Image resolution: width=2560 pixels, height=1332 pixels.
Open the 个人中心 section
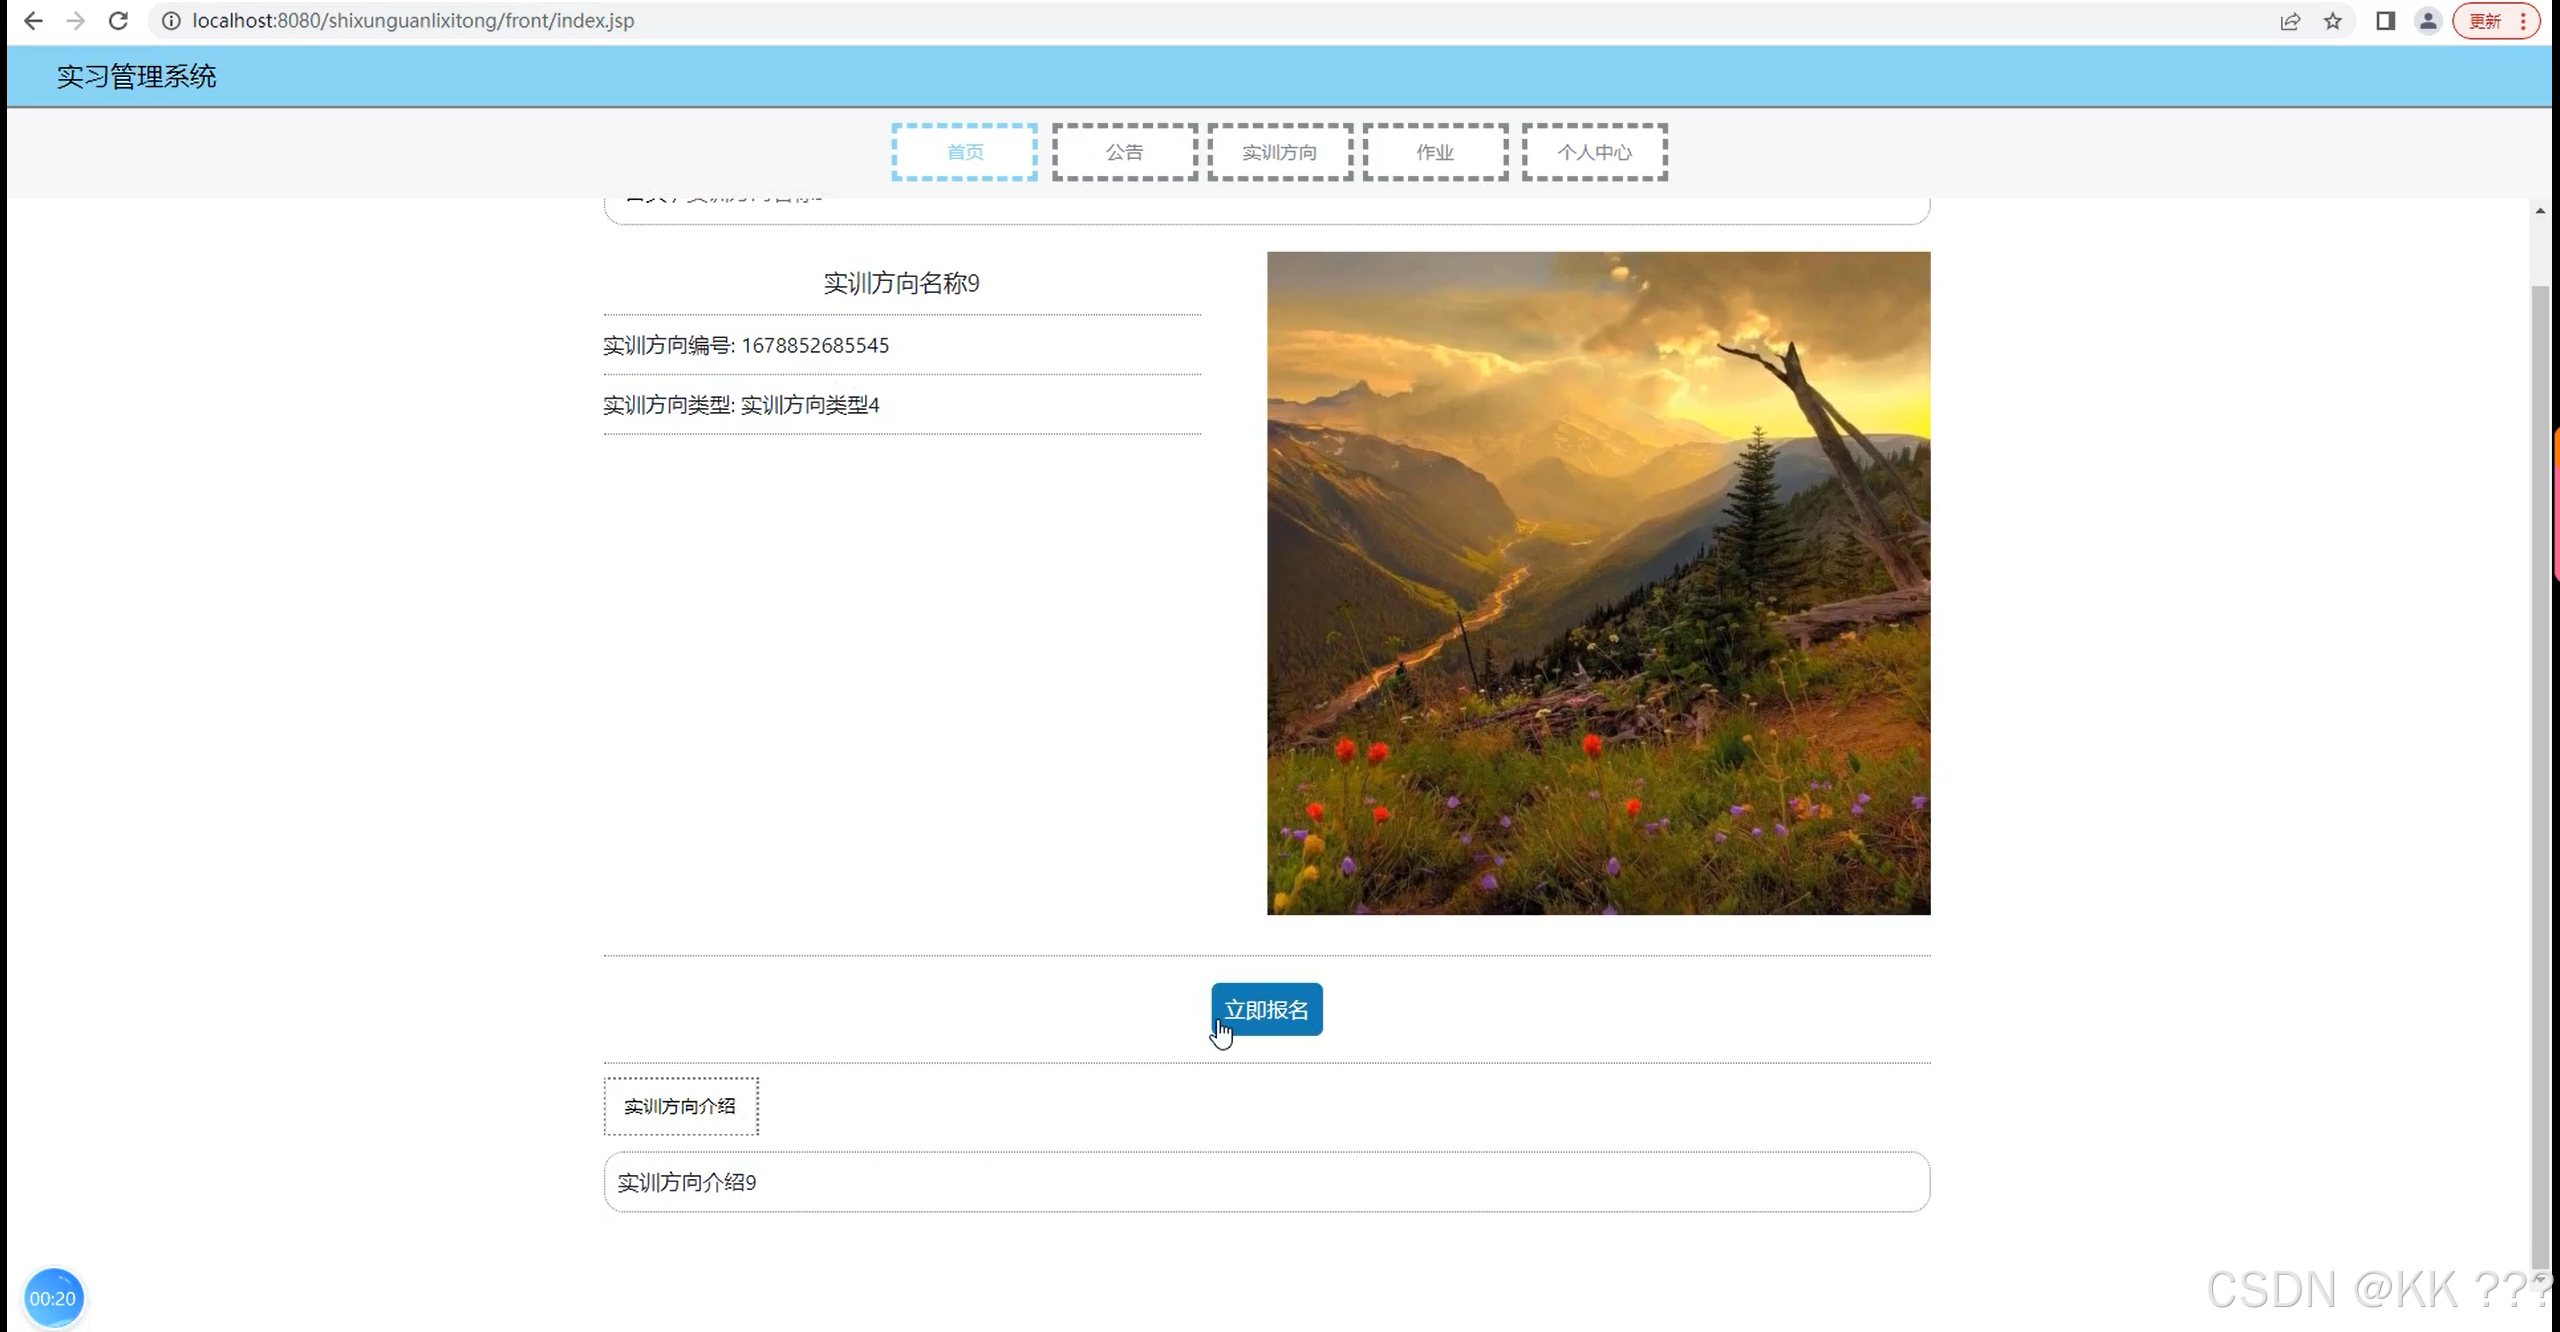click(1594, 151)
